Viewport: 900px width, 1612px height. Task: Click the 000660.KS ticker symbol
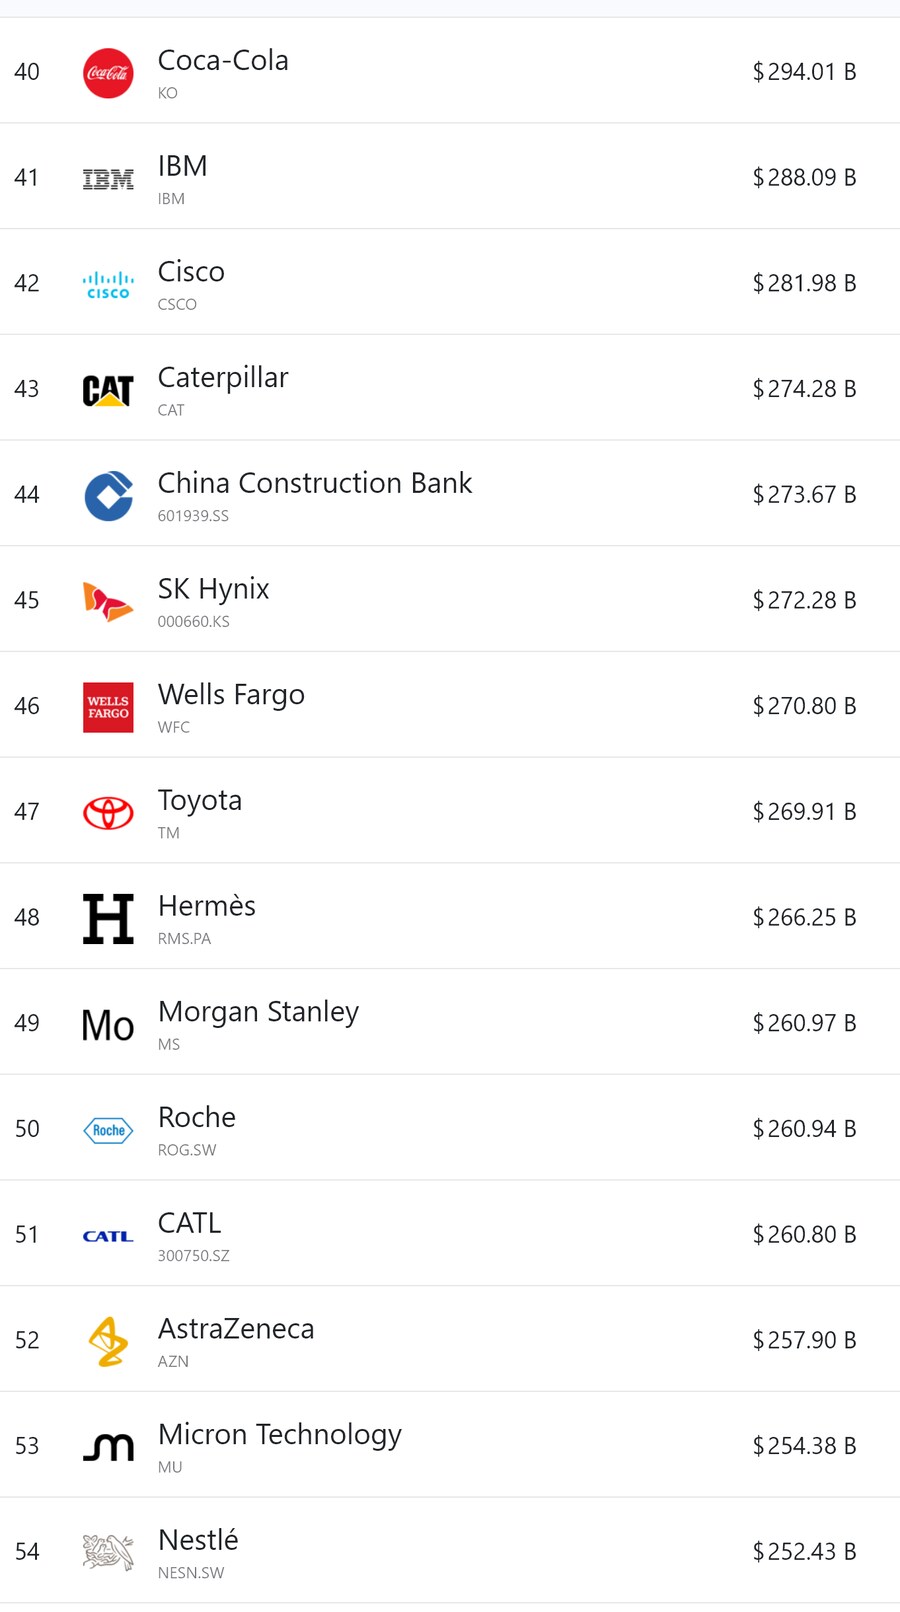coord(194,622)
